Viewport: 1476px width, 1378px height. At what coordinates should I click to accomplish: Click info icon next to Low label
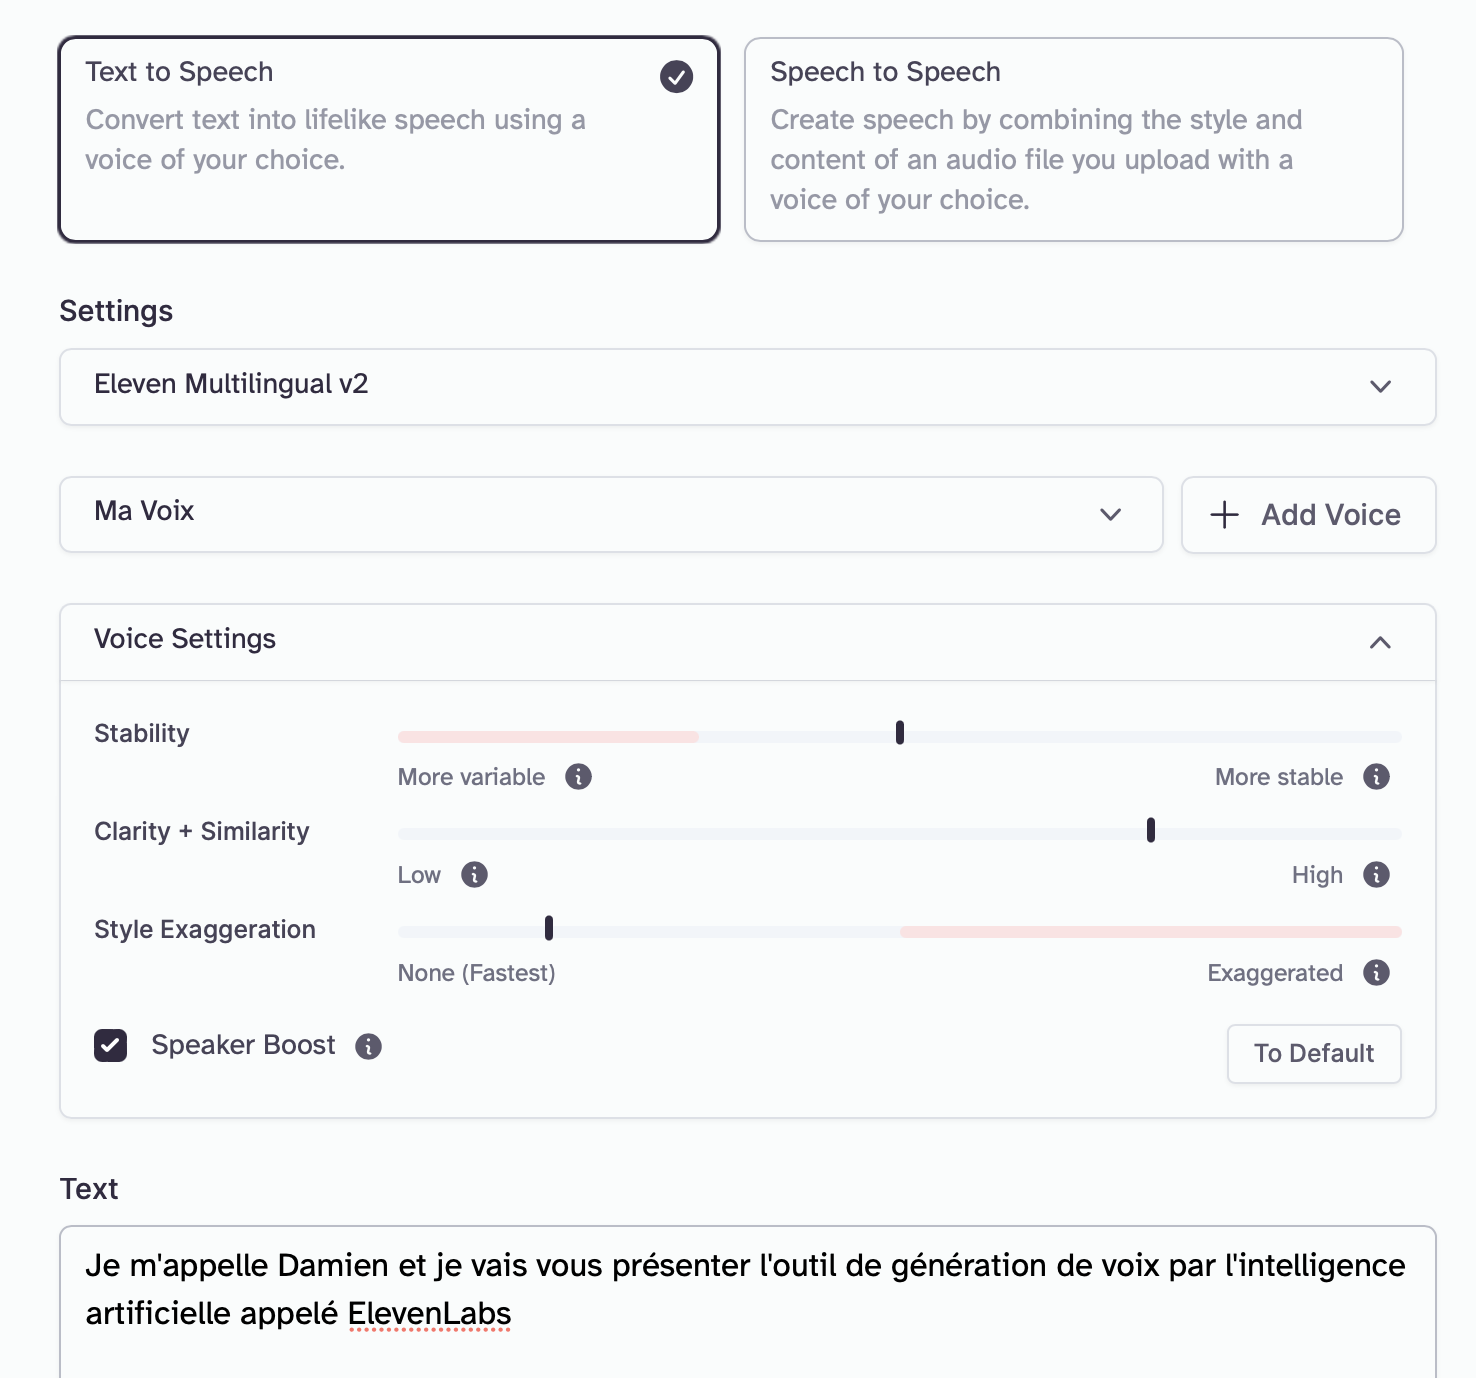(474, 875)
